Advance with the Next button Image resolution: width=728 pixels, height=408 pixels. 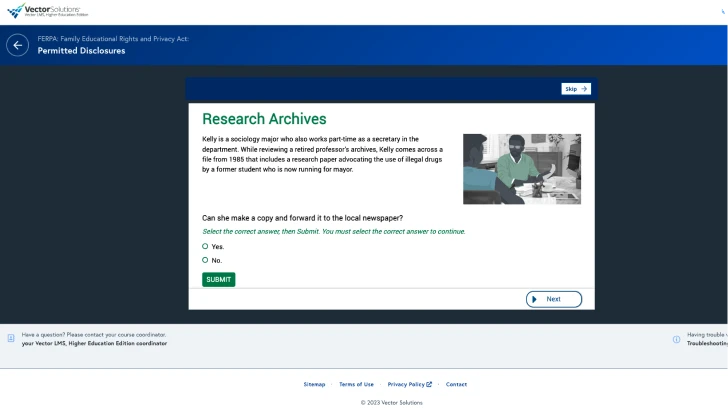click(x=553, y=299)
